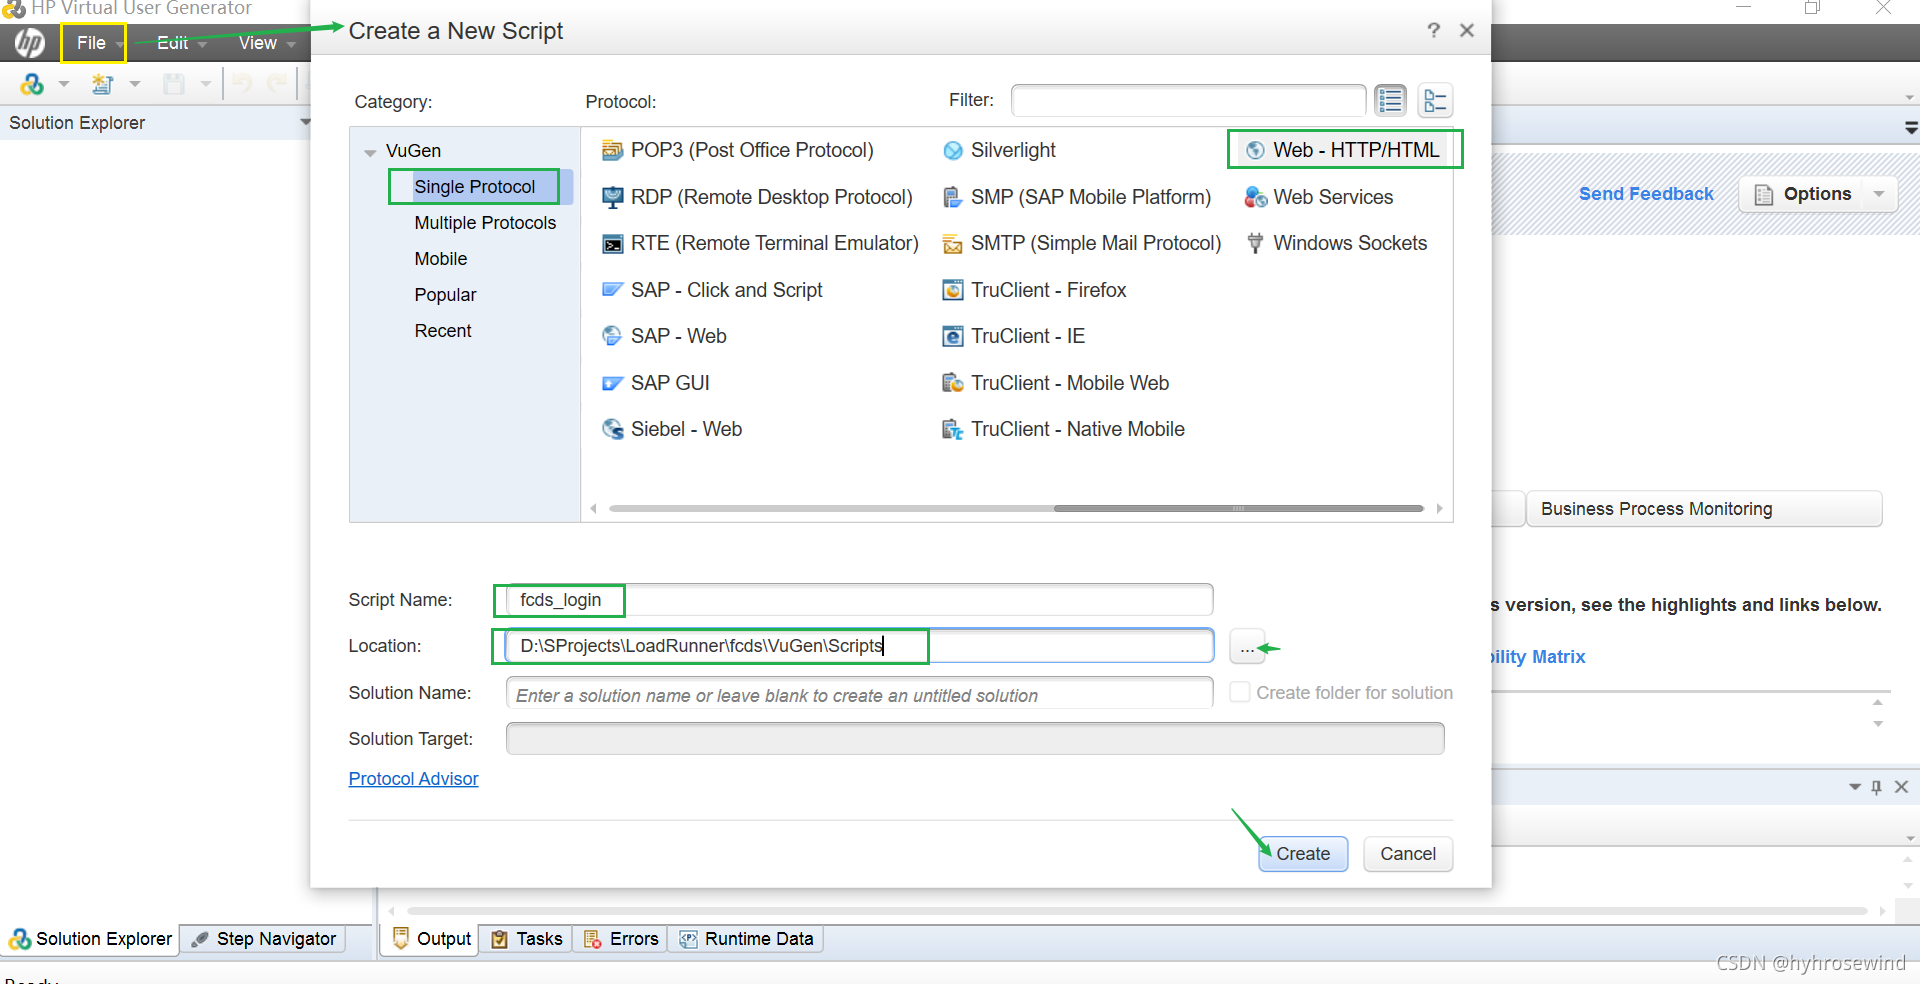Select TruClient - IE icon
1920x984 pixels.
click(953, 336)
